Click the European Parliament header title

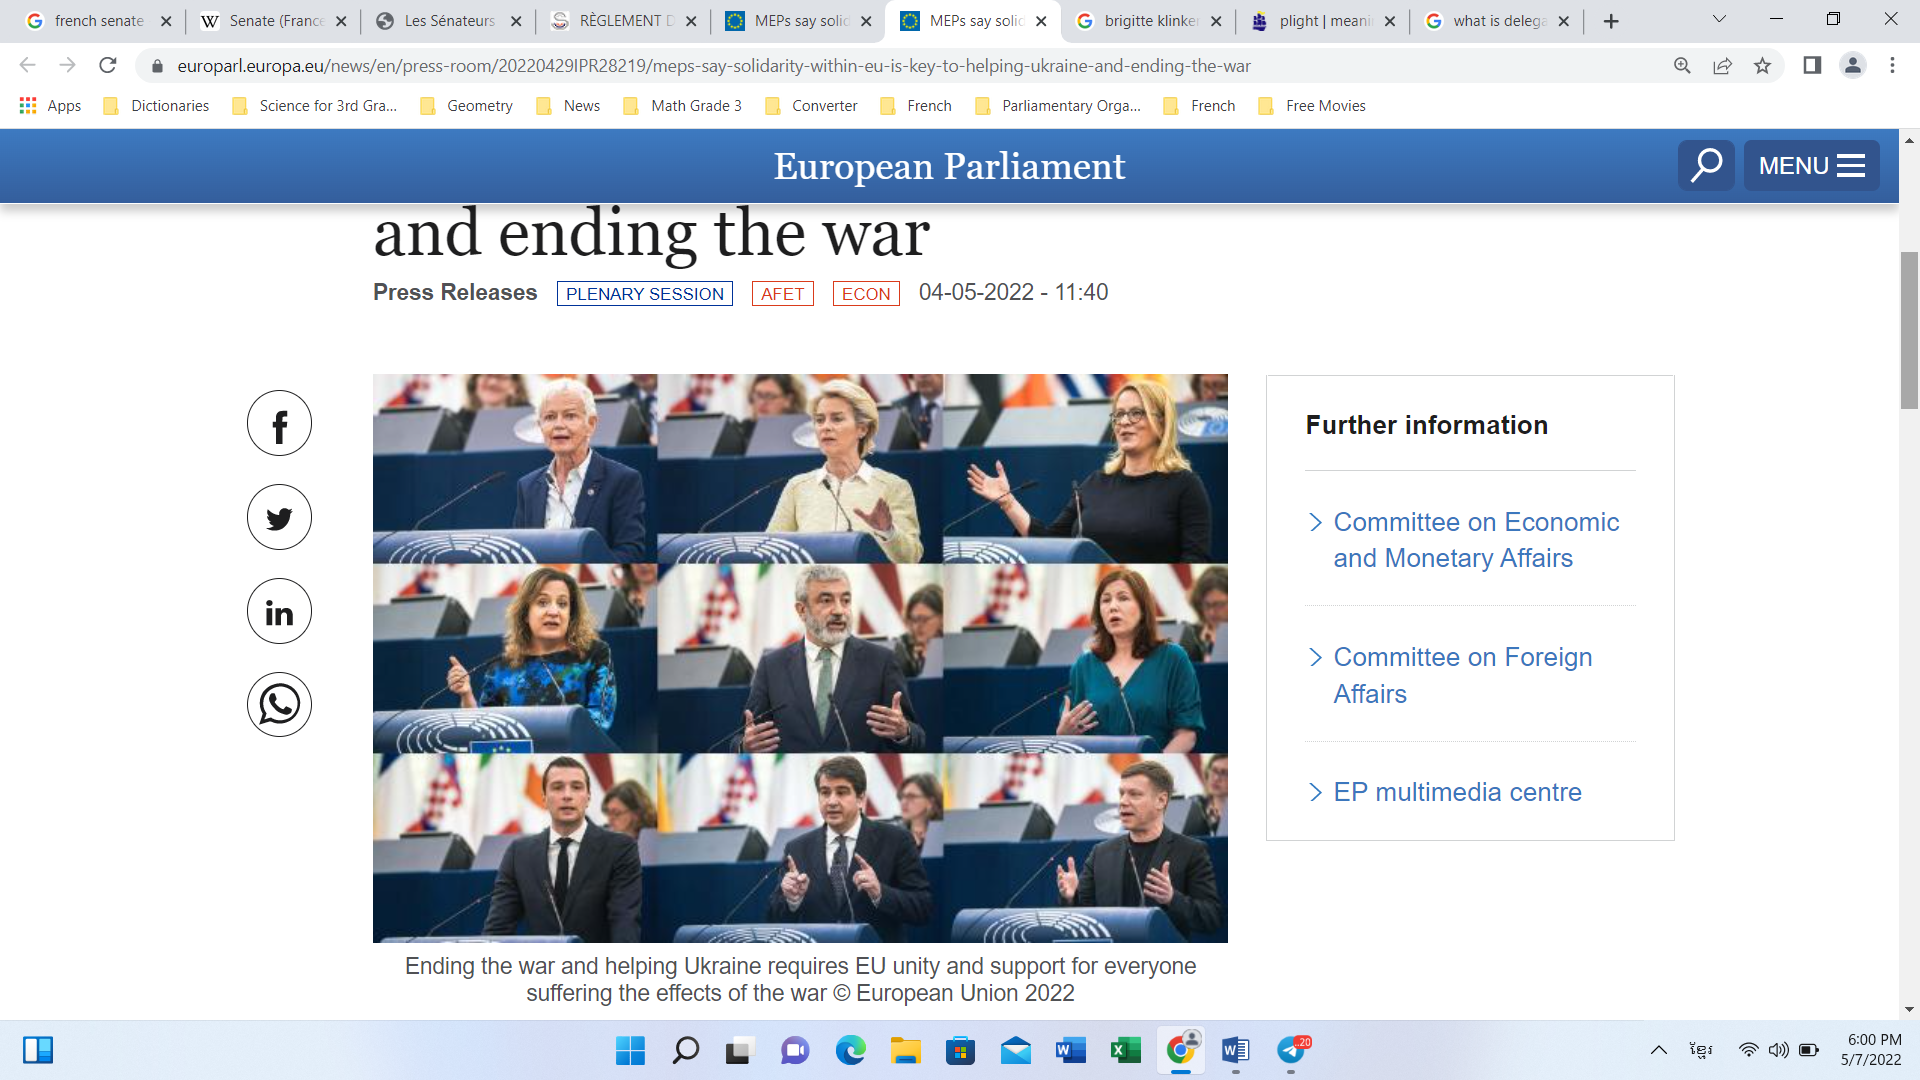pyautogui.click(x=949, y=166)
